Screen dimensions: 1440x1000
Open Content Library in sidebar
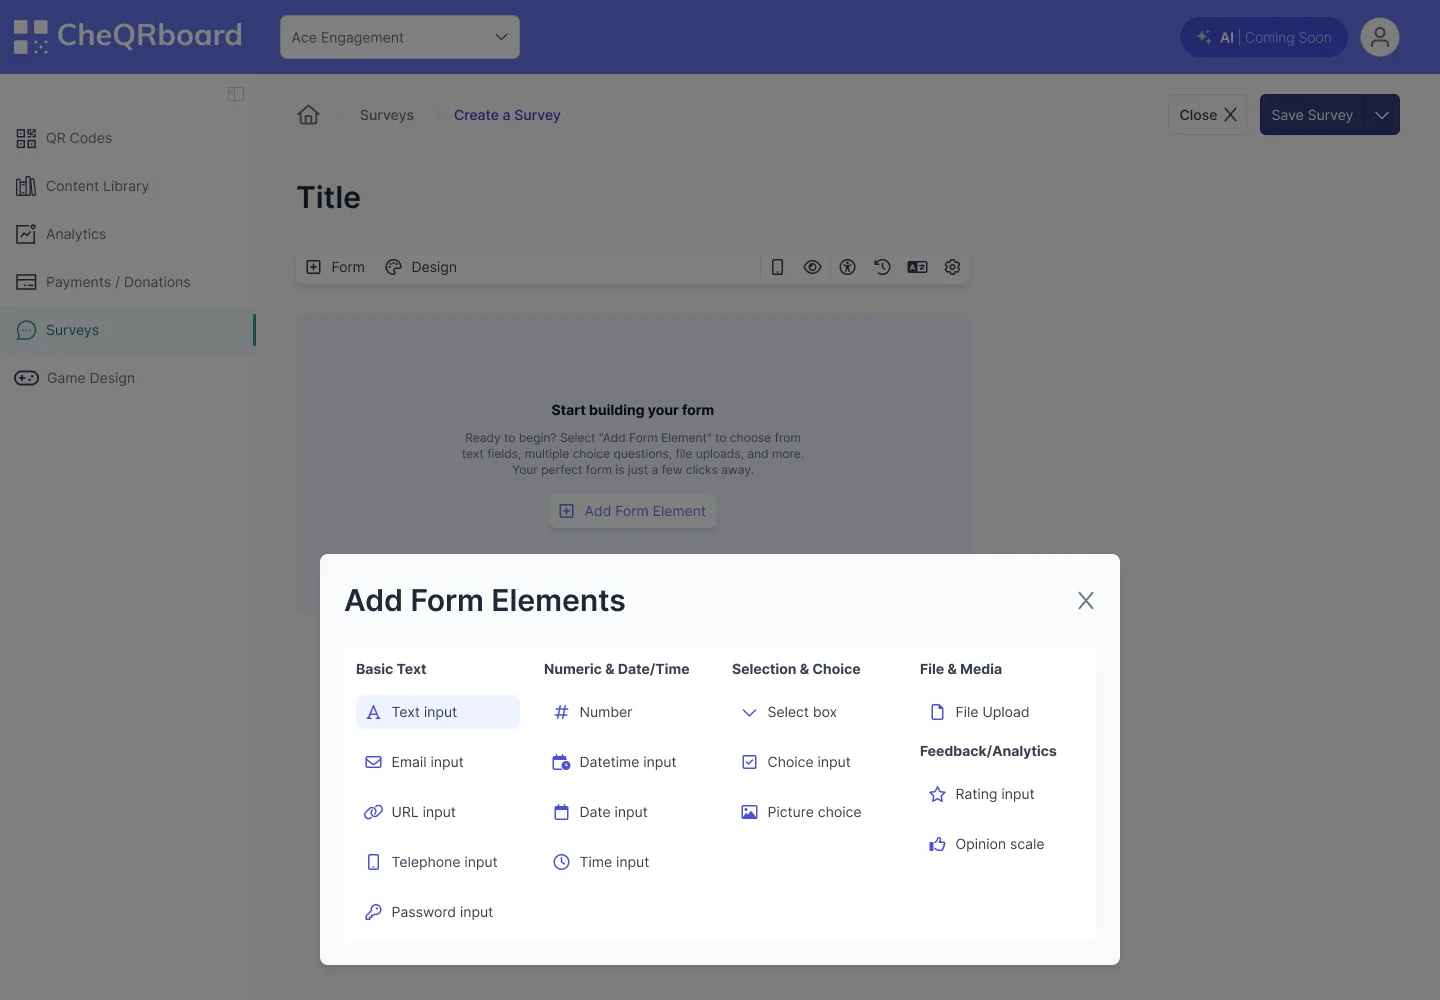click(128, 186)
